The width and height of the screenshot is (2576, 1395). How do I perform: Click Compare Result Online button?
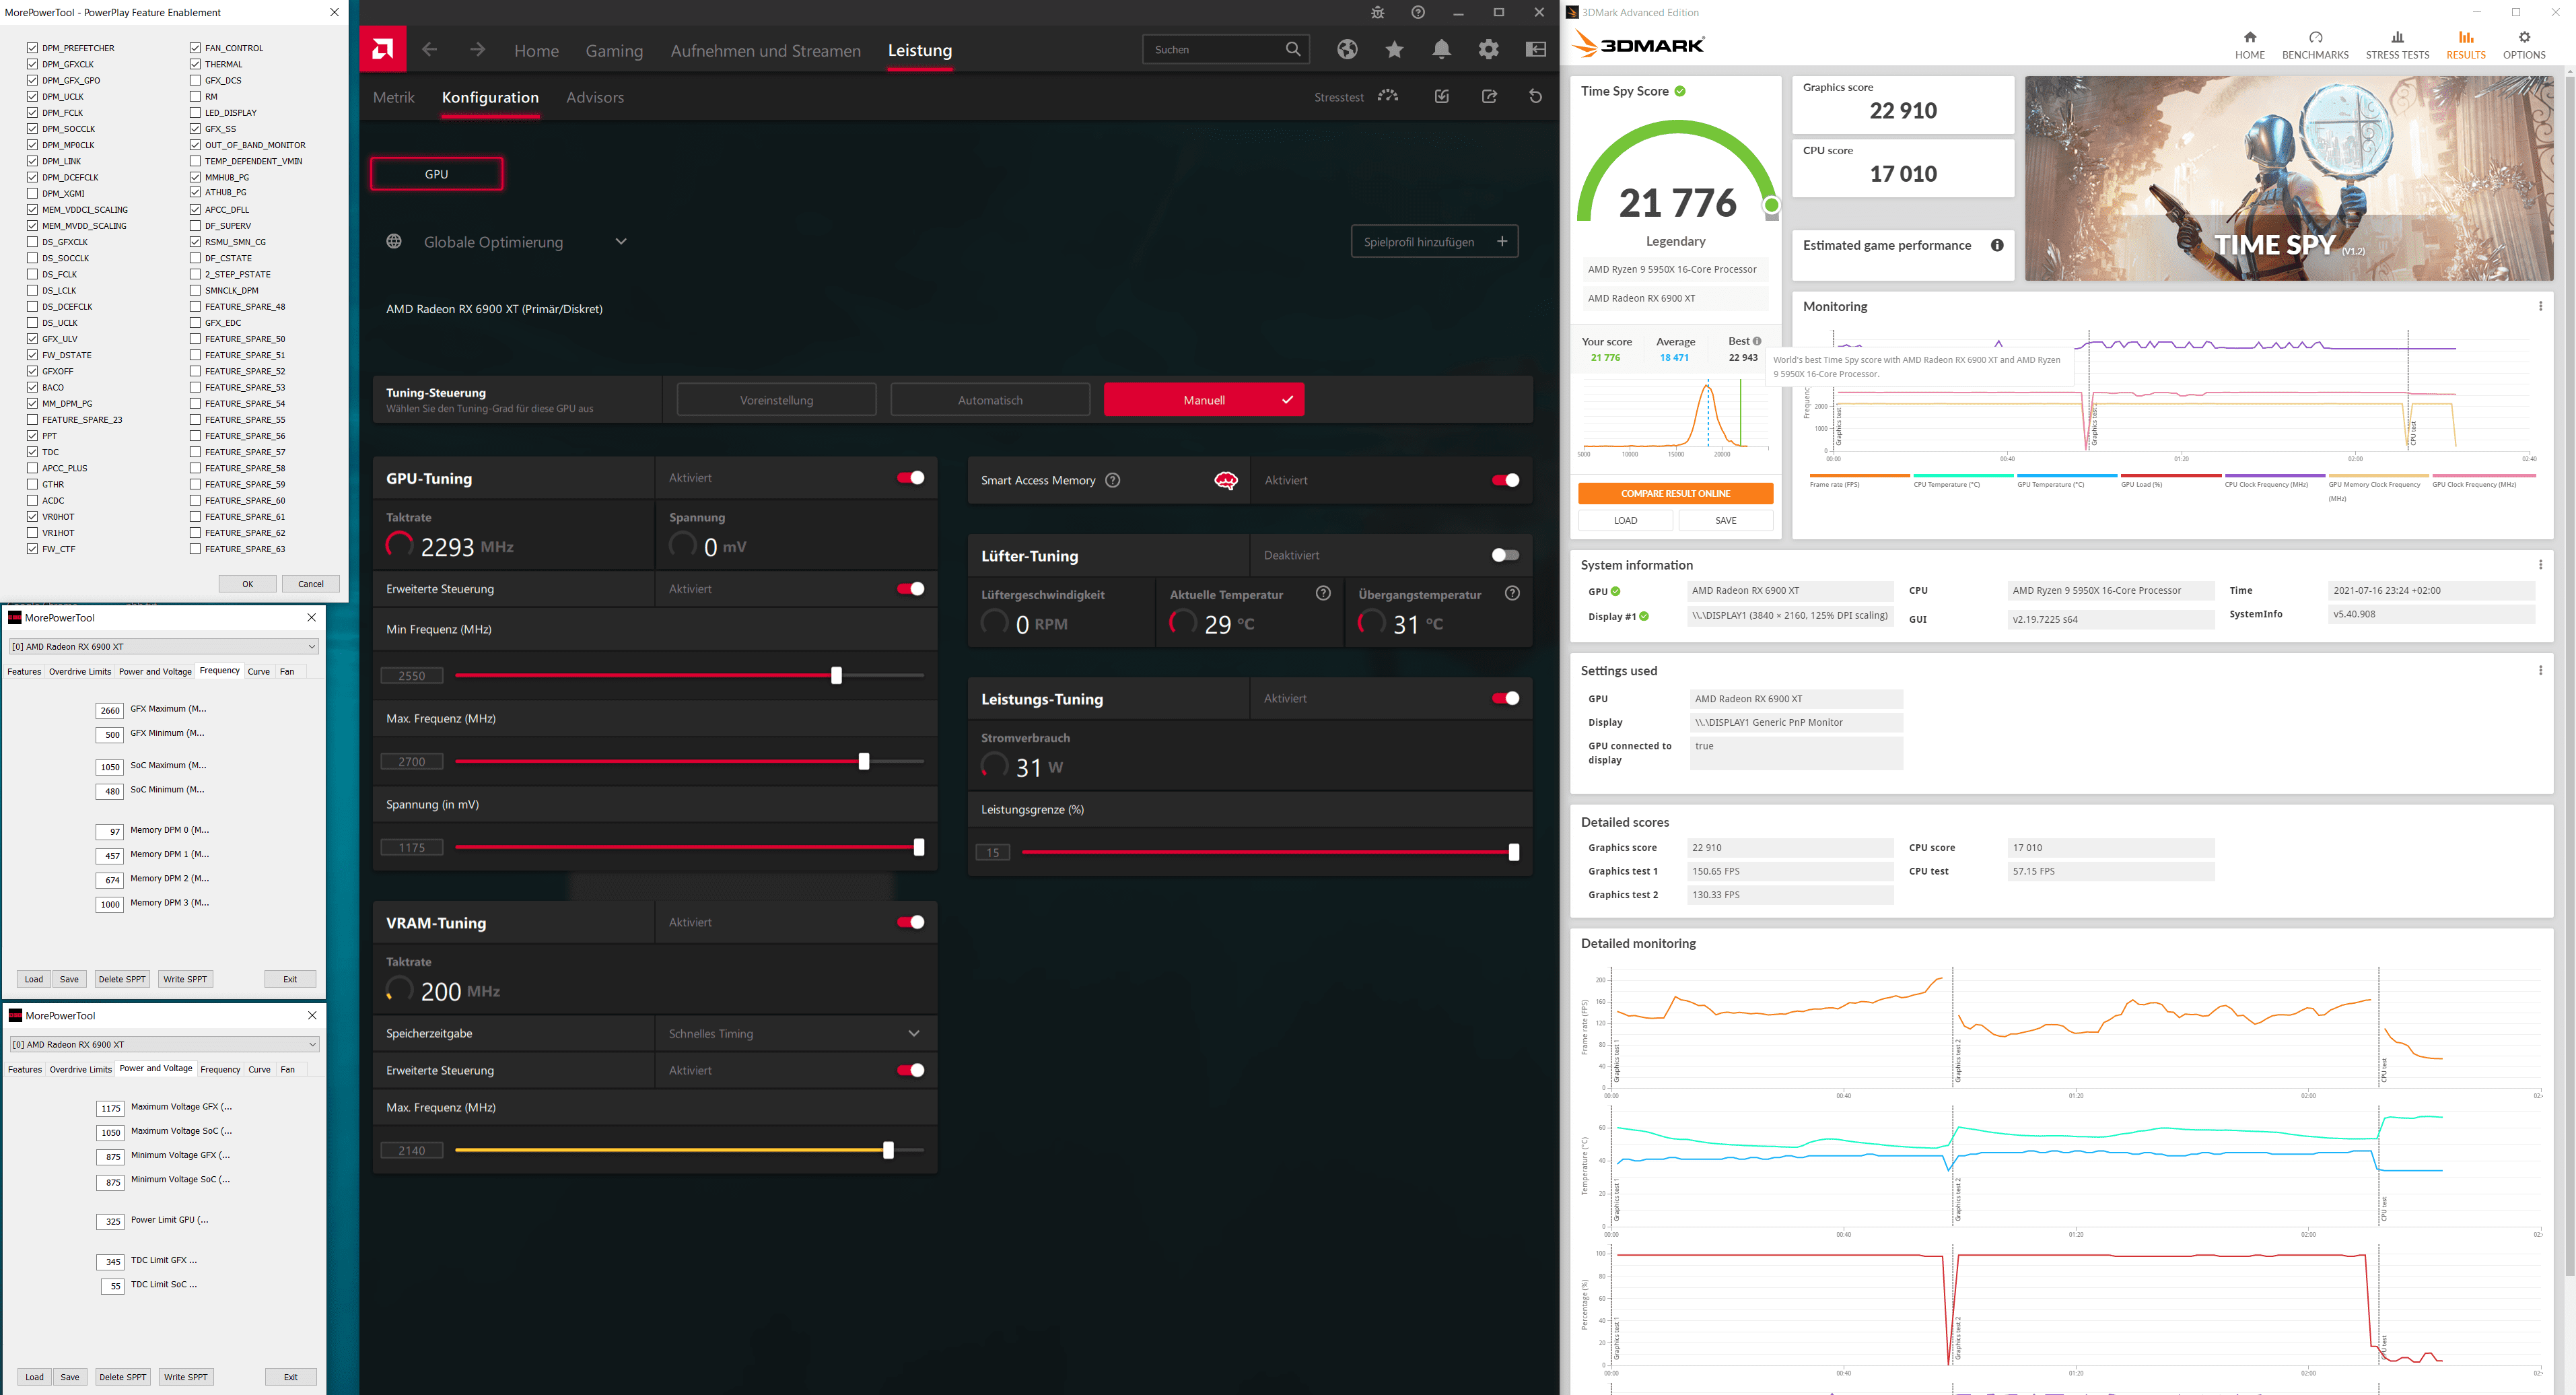pos(1675,493)
